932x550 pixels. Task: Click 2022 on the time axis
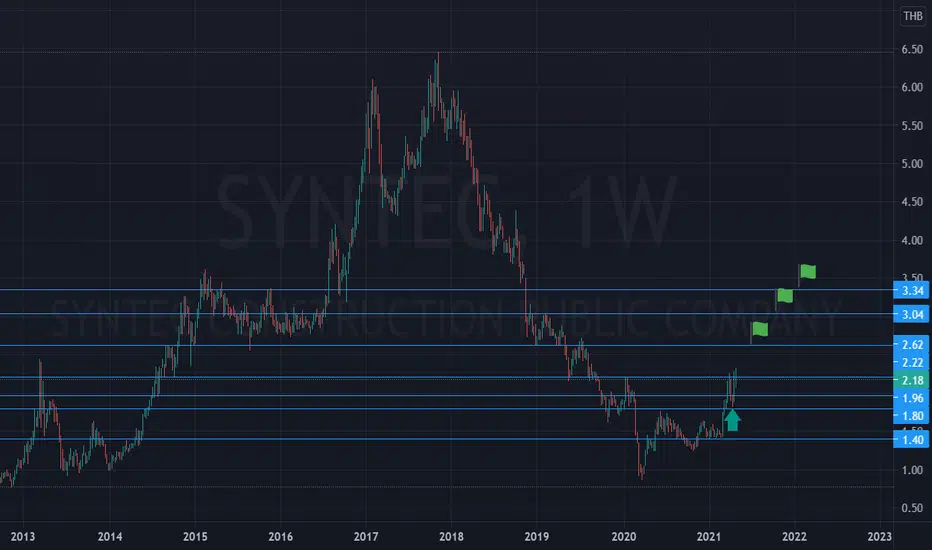pos(794,537)
